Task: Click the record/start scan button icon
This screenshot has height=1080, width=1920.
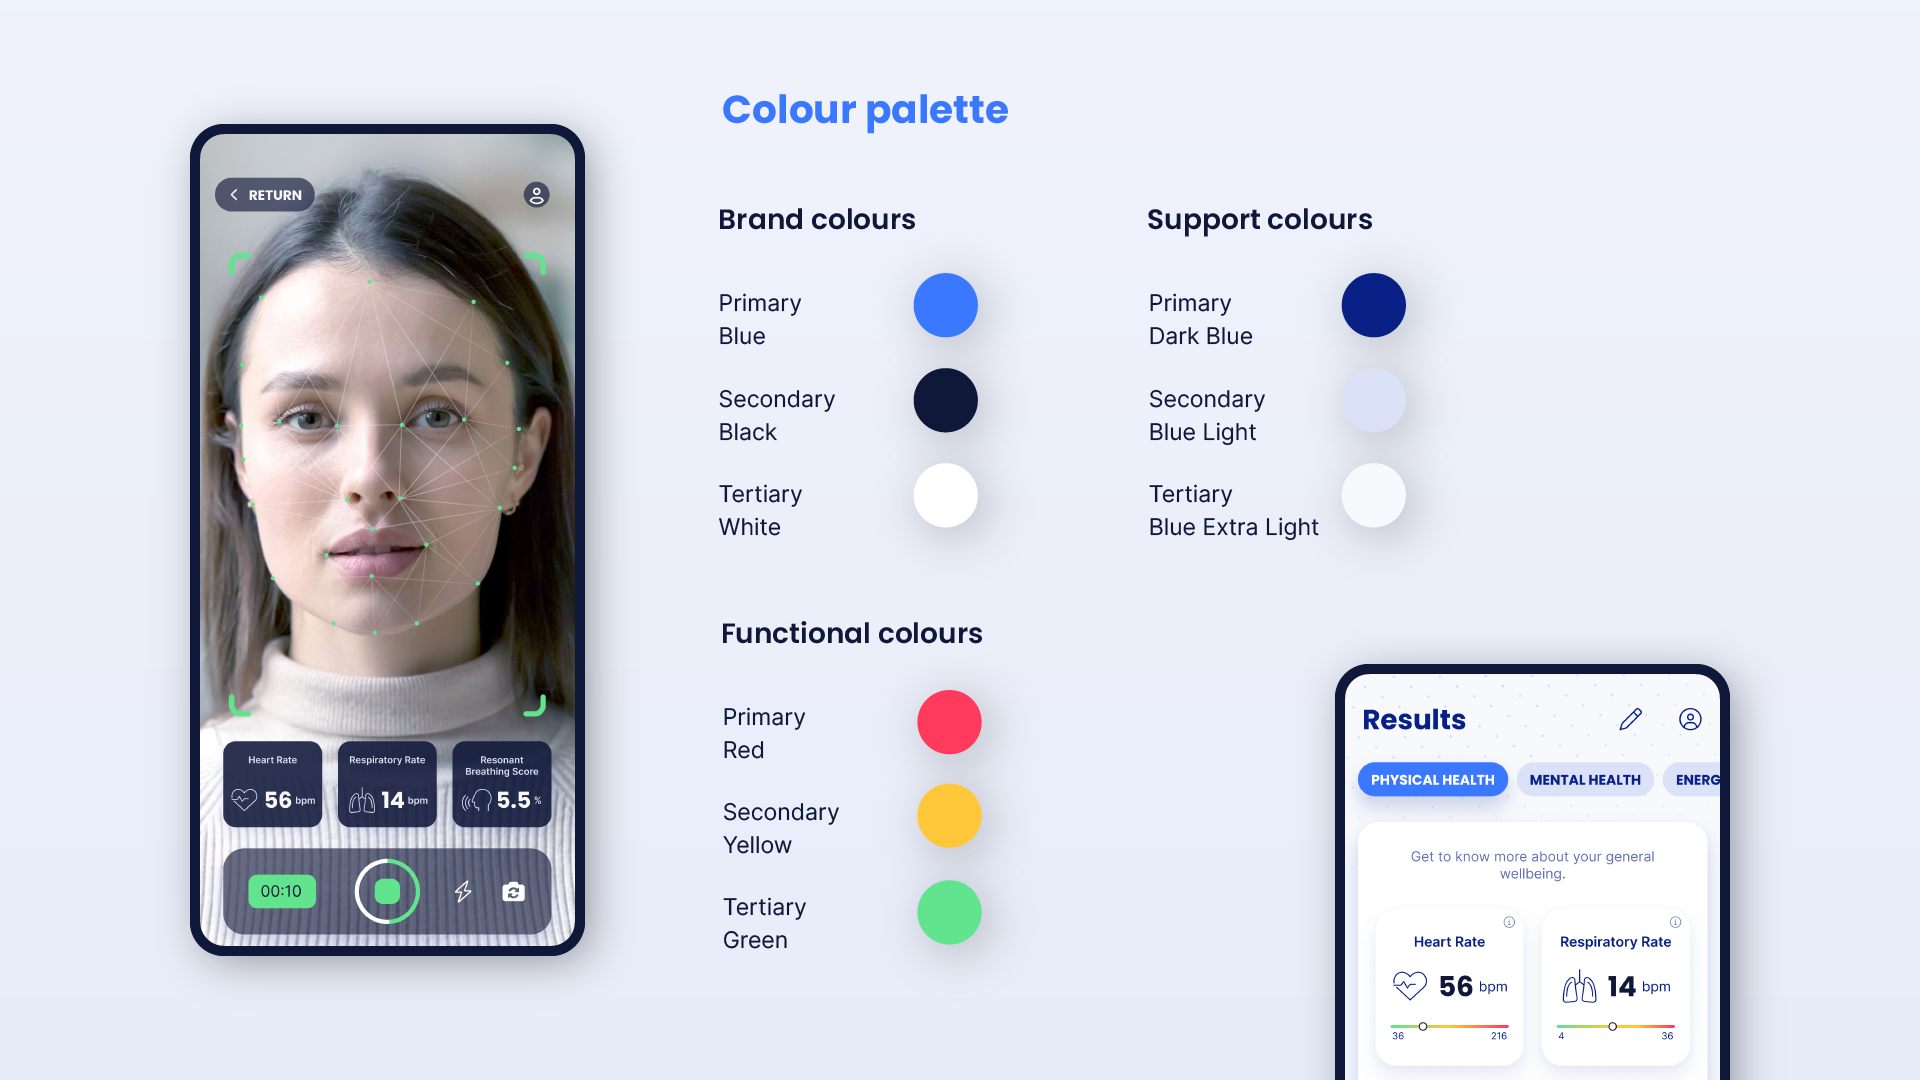Action: pos(390,891)
